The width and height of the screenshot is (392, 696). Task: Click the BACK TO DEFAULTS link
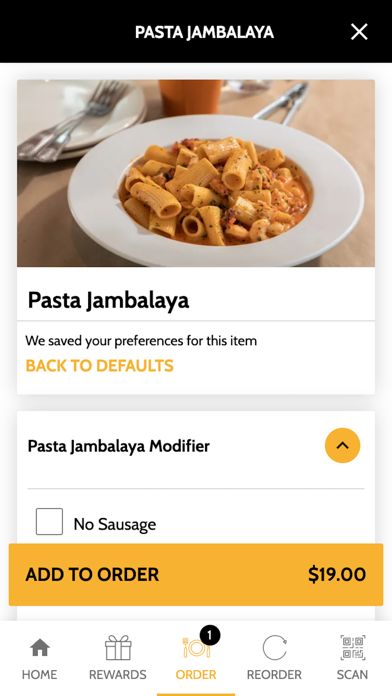coord(99,366)
